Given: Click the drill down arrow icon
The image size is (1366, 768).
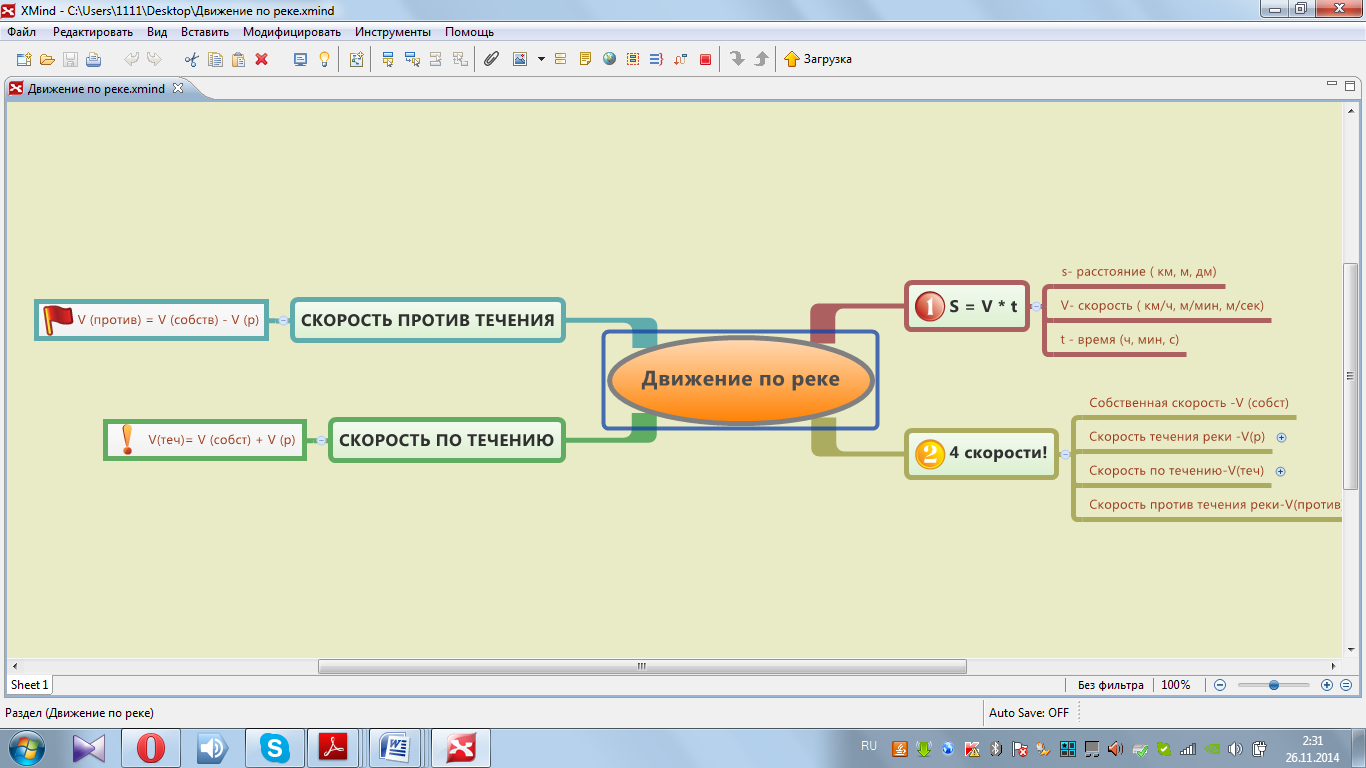Looking at the screenshot, I should point(738,59).
